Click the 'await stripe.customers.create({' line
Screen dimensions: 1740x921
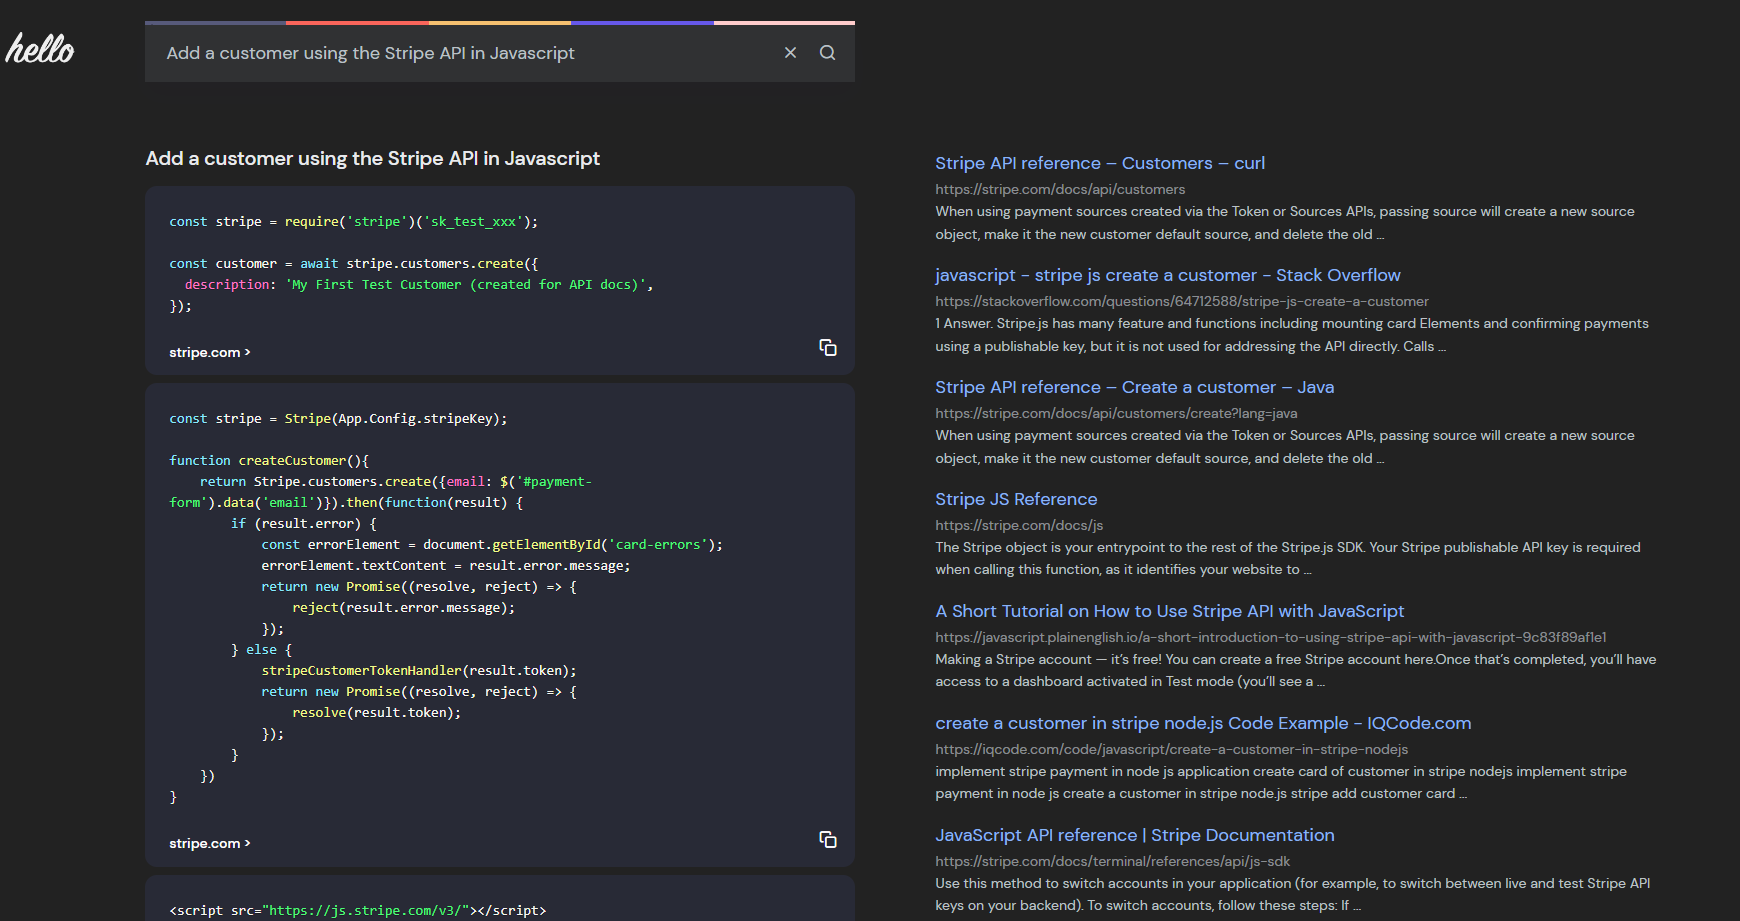(x=354, y=263)
